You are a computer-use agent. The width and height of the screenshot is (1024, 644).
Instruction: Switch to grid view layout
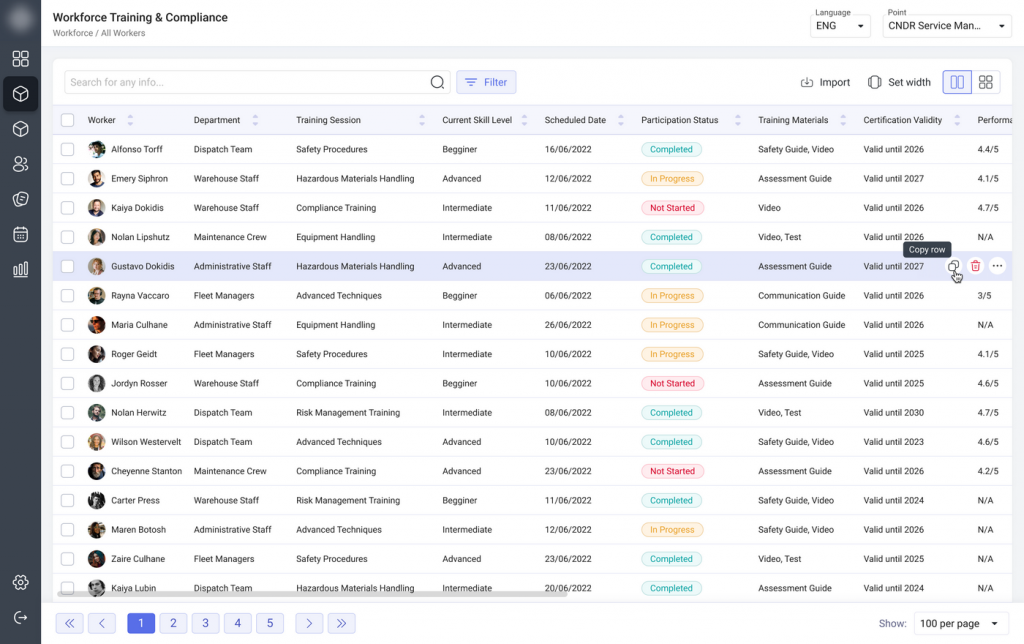(986, 82)
